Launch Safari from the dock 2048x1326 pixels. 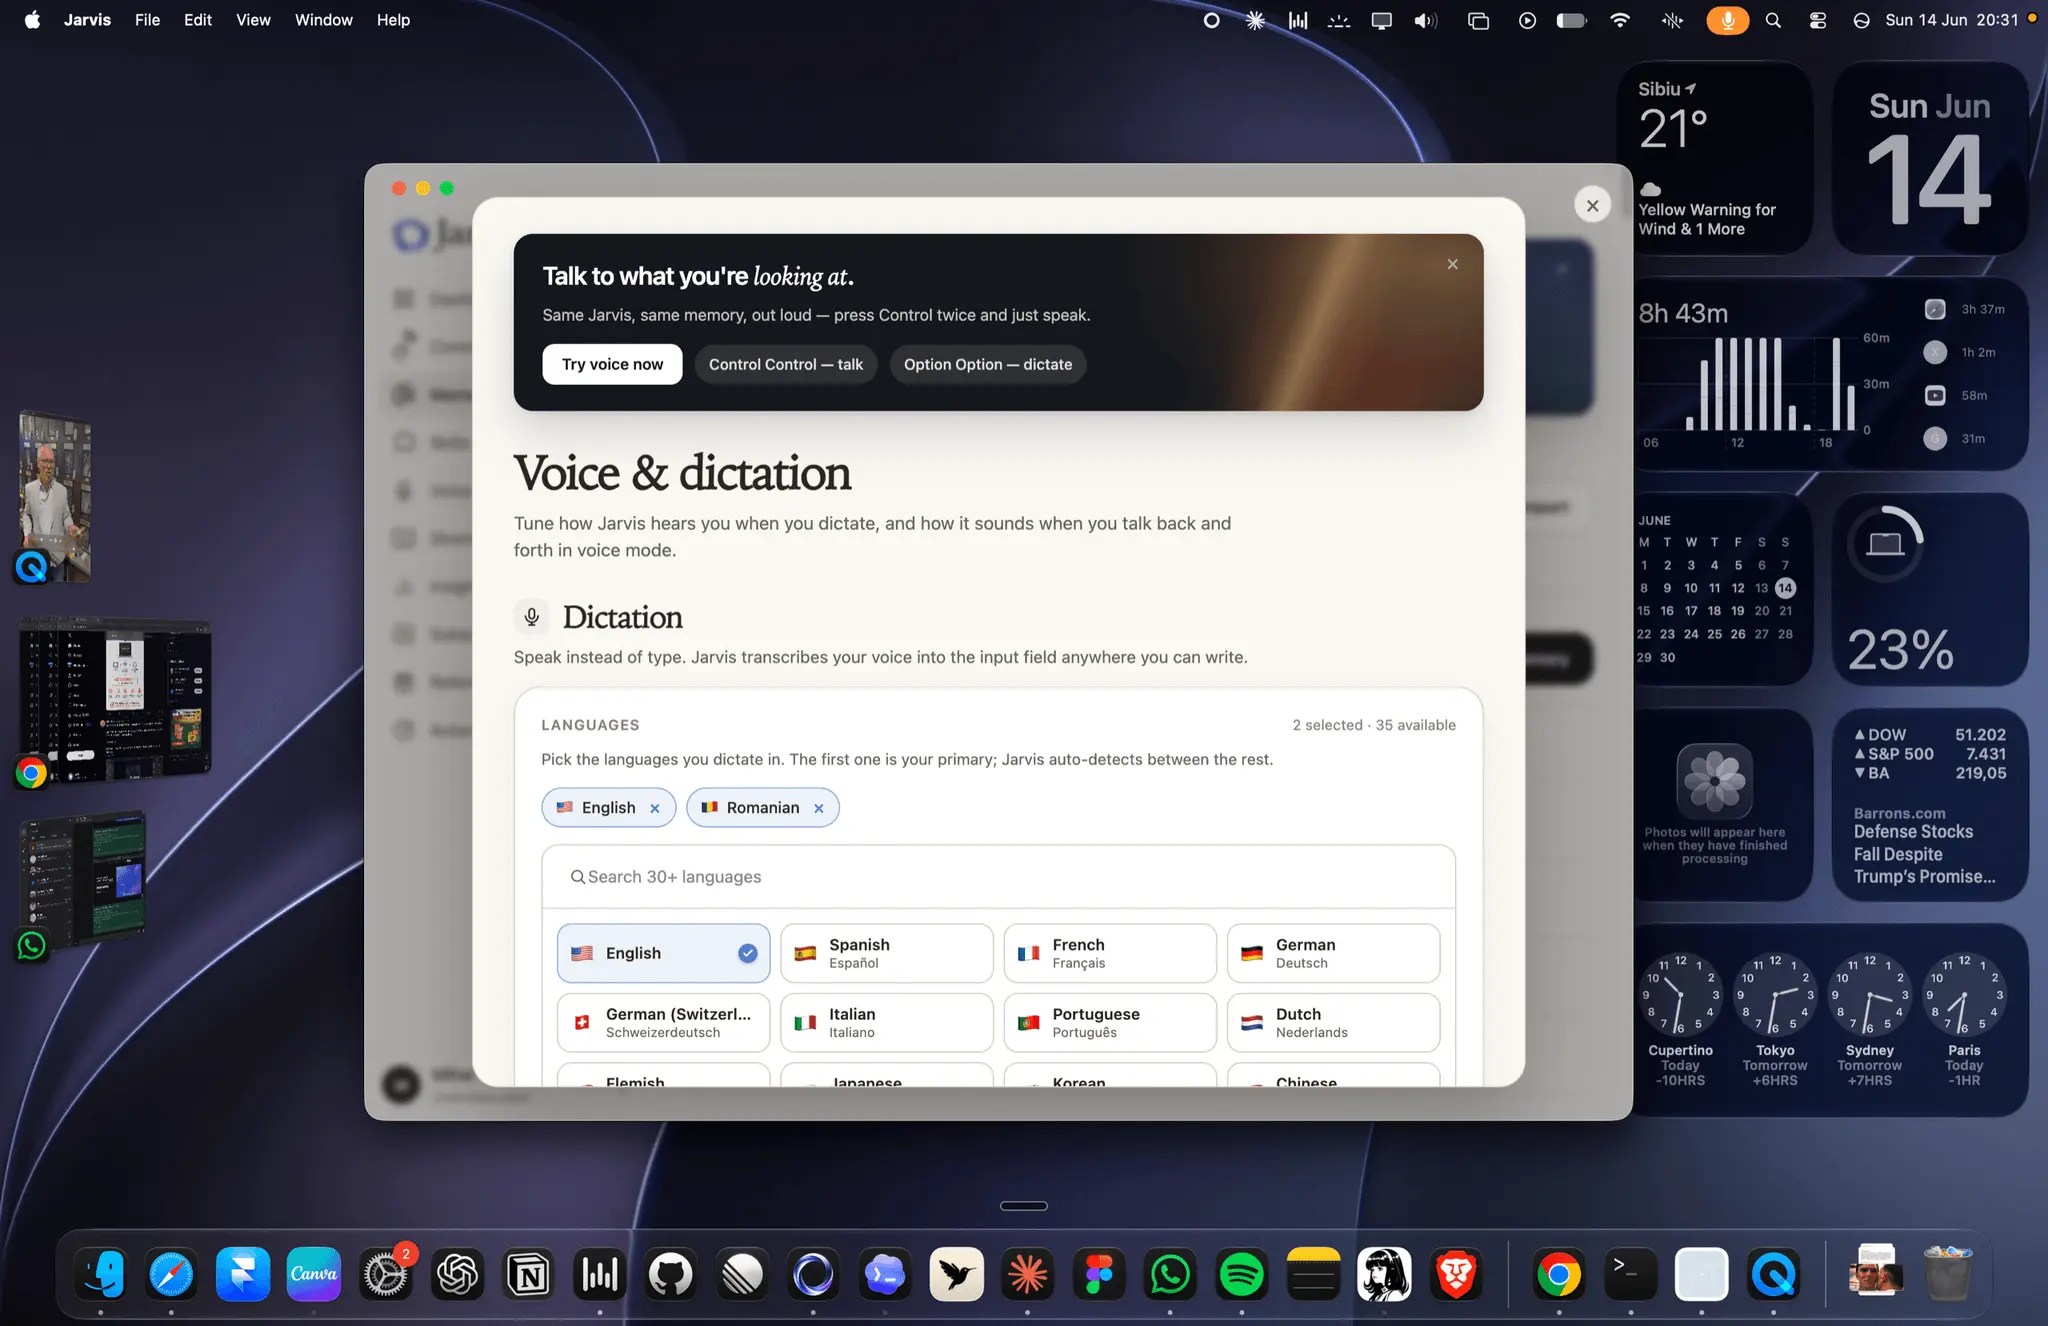(x=171, y=1274)
